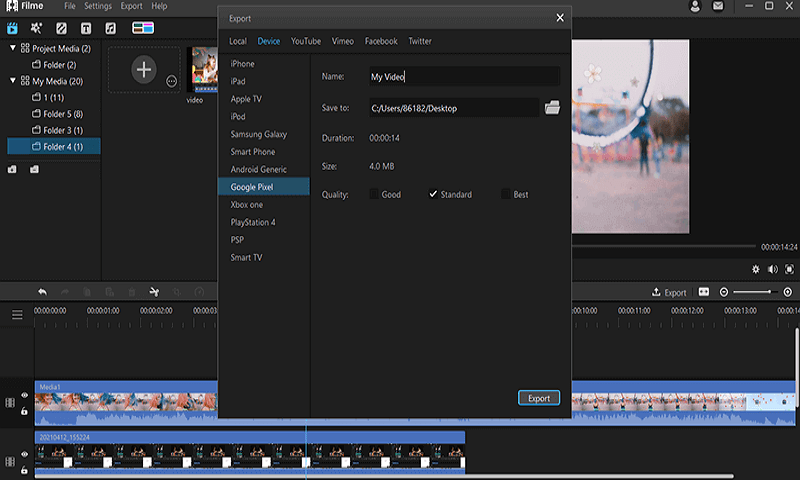Open the split screen templates icon
This screenshot has height=480, width=800.
pos(143,28)
